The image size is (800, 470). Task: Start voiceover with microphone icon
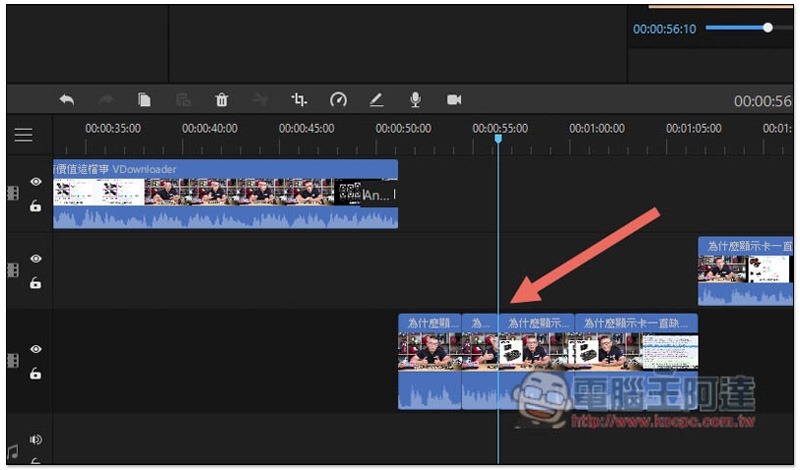(416, 100)
